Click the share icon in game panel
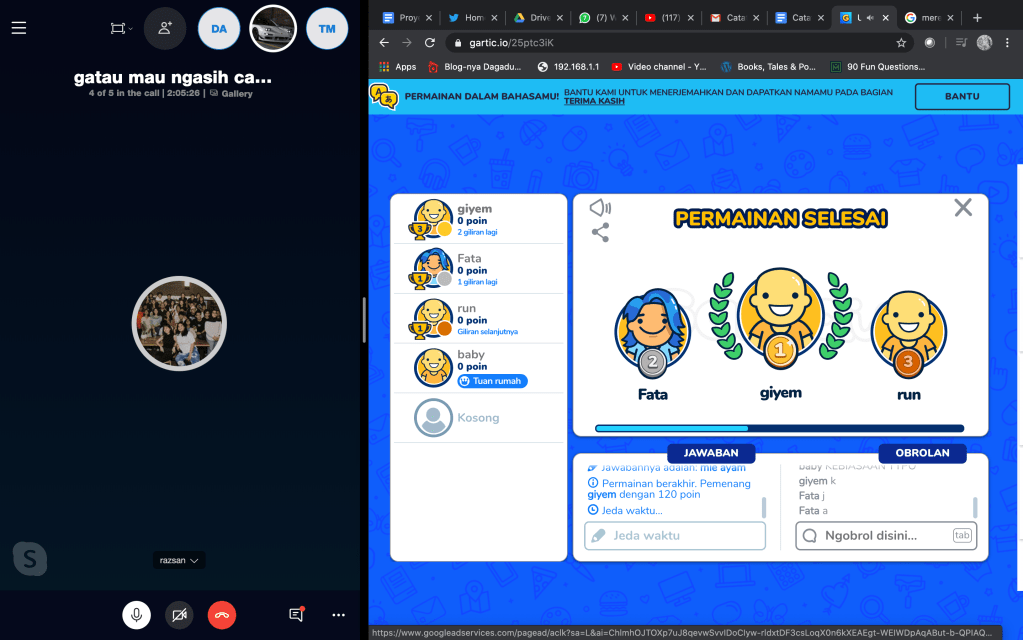This screenshot has height=640, width=1023. point(600,233)
